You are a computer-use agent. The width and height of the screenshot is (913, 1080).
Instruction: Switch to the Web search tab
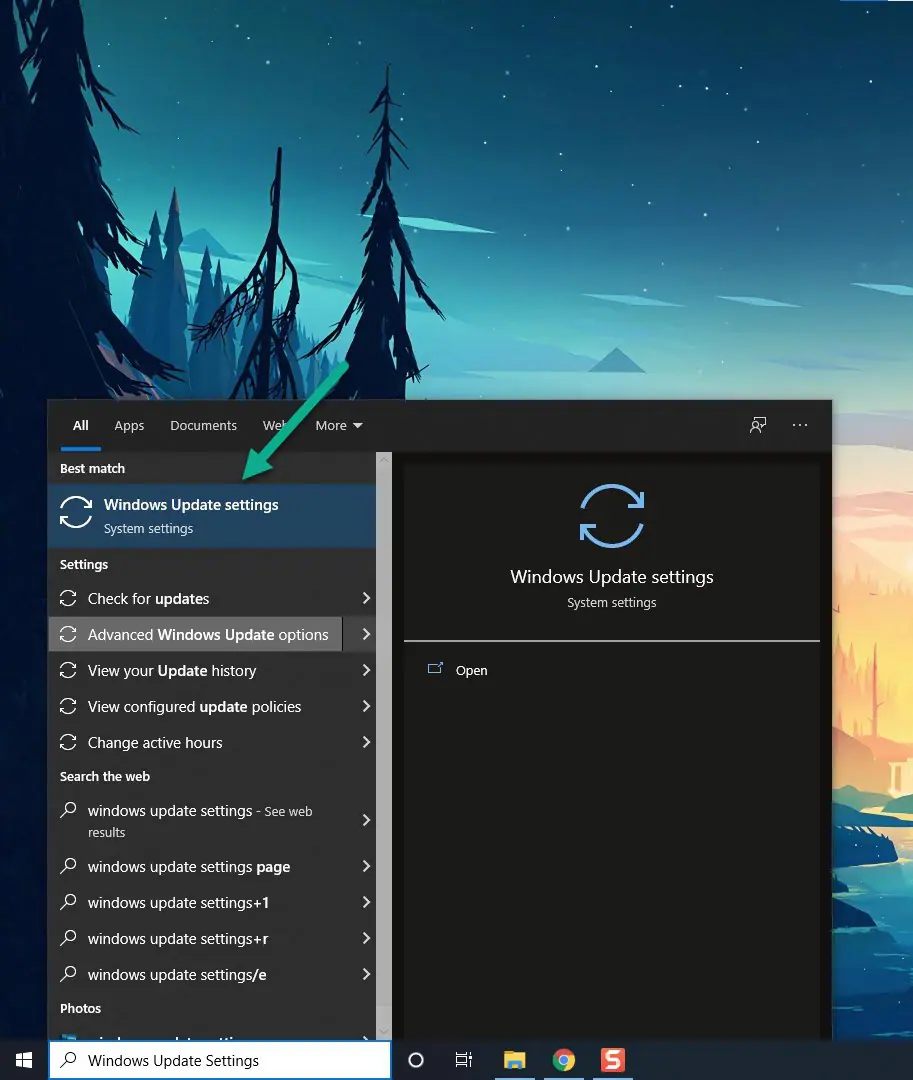click(274, 426)
